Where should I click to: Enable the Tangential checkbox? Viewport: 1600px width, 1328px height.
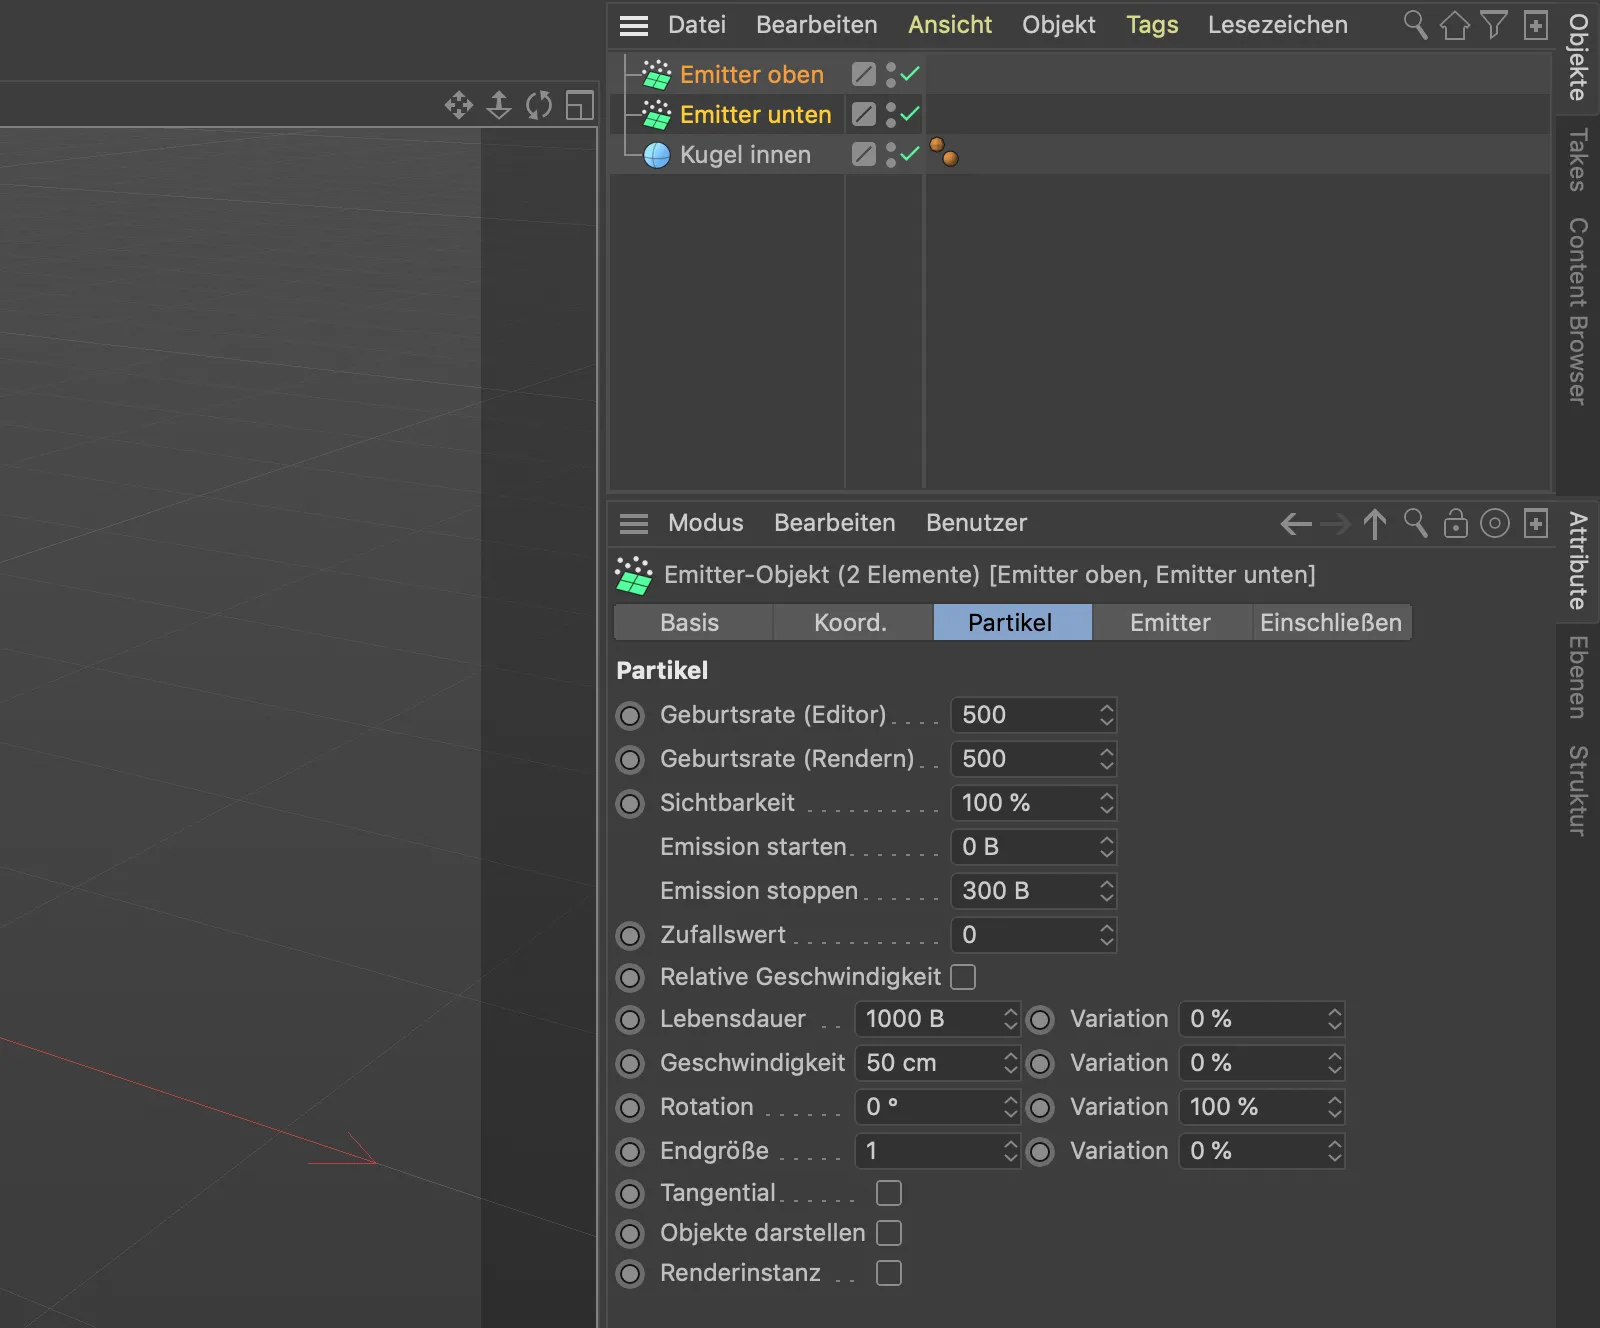coord(889,1193)
